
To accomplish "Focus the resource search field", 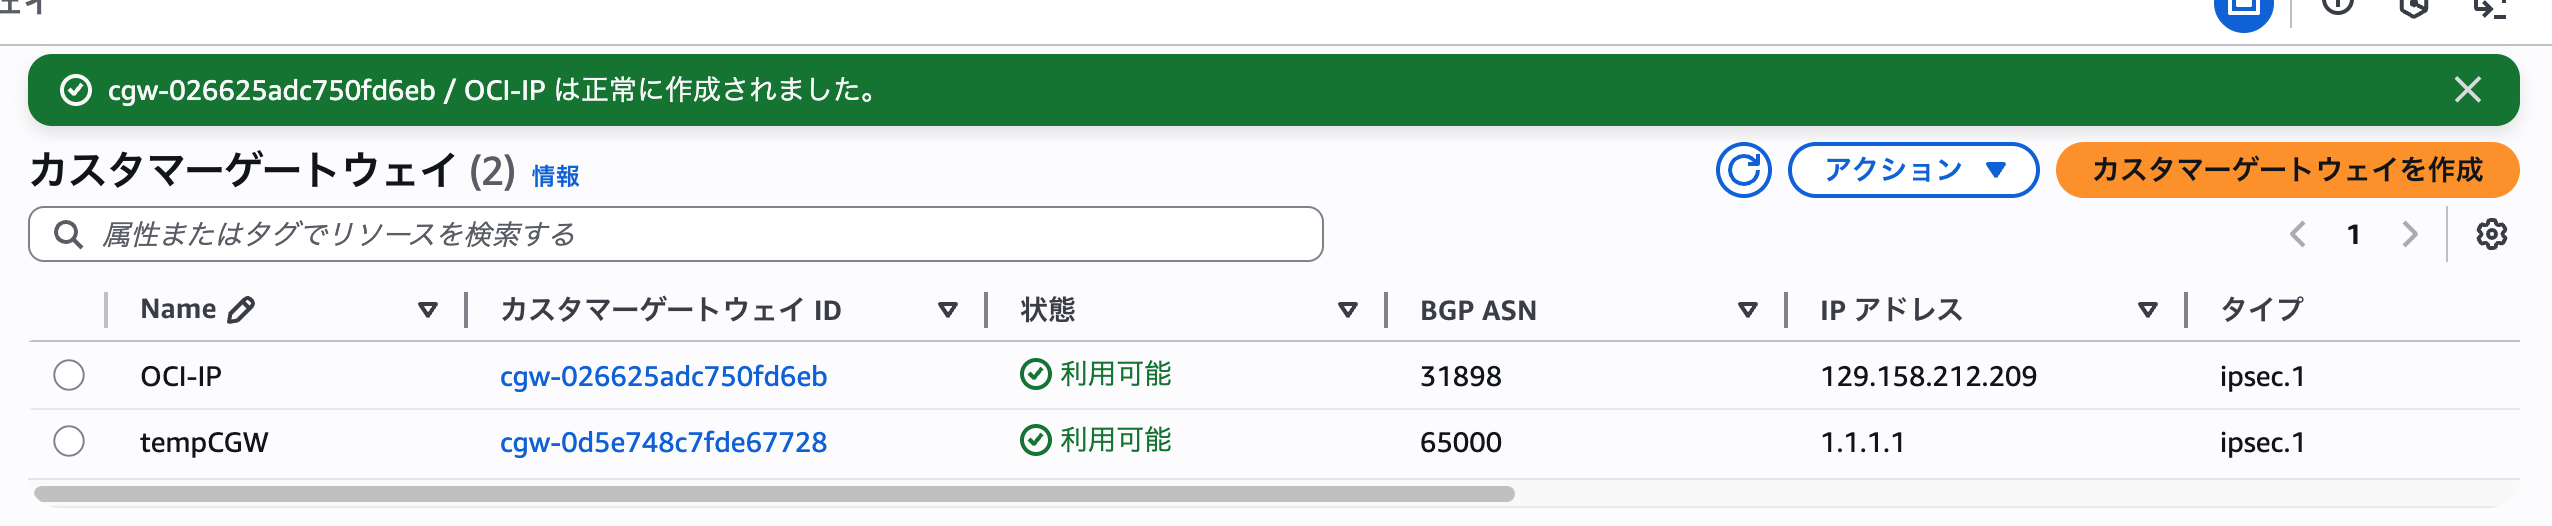I will pyautogui.click(x=676, y=234).
